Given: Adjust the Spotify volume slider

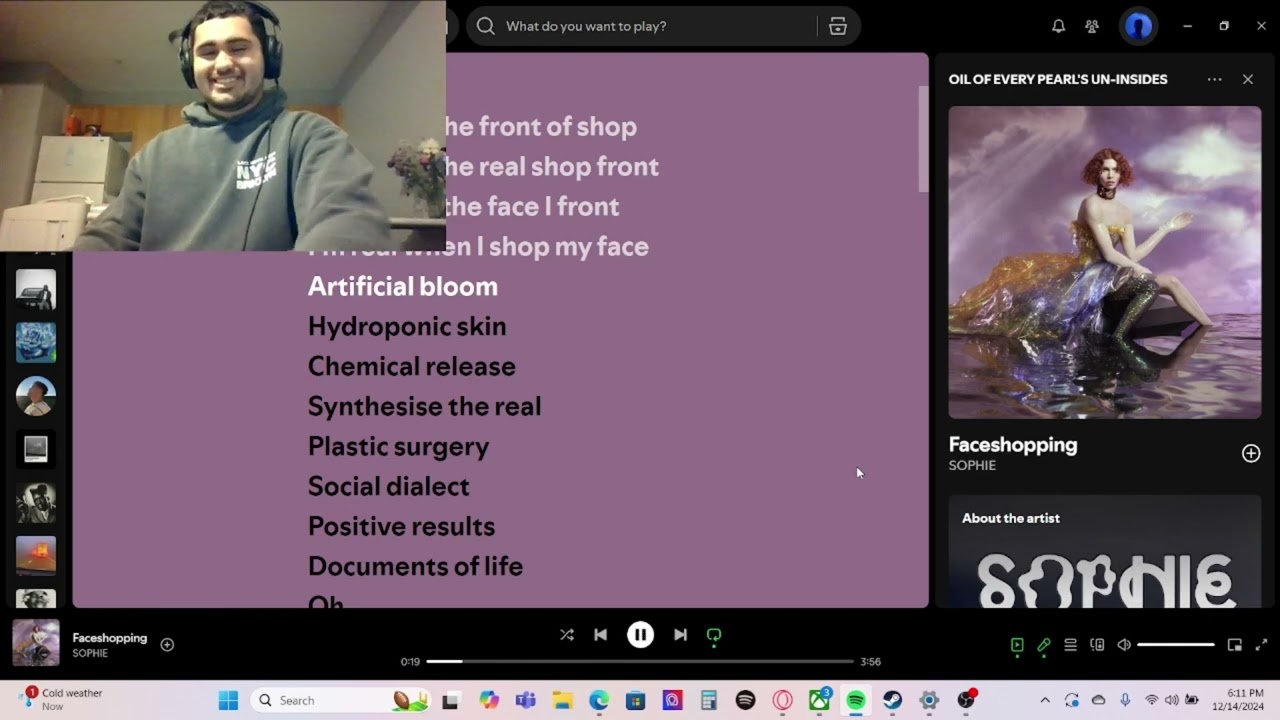Looking at the screenshot, I should tap(1176, 645).
